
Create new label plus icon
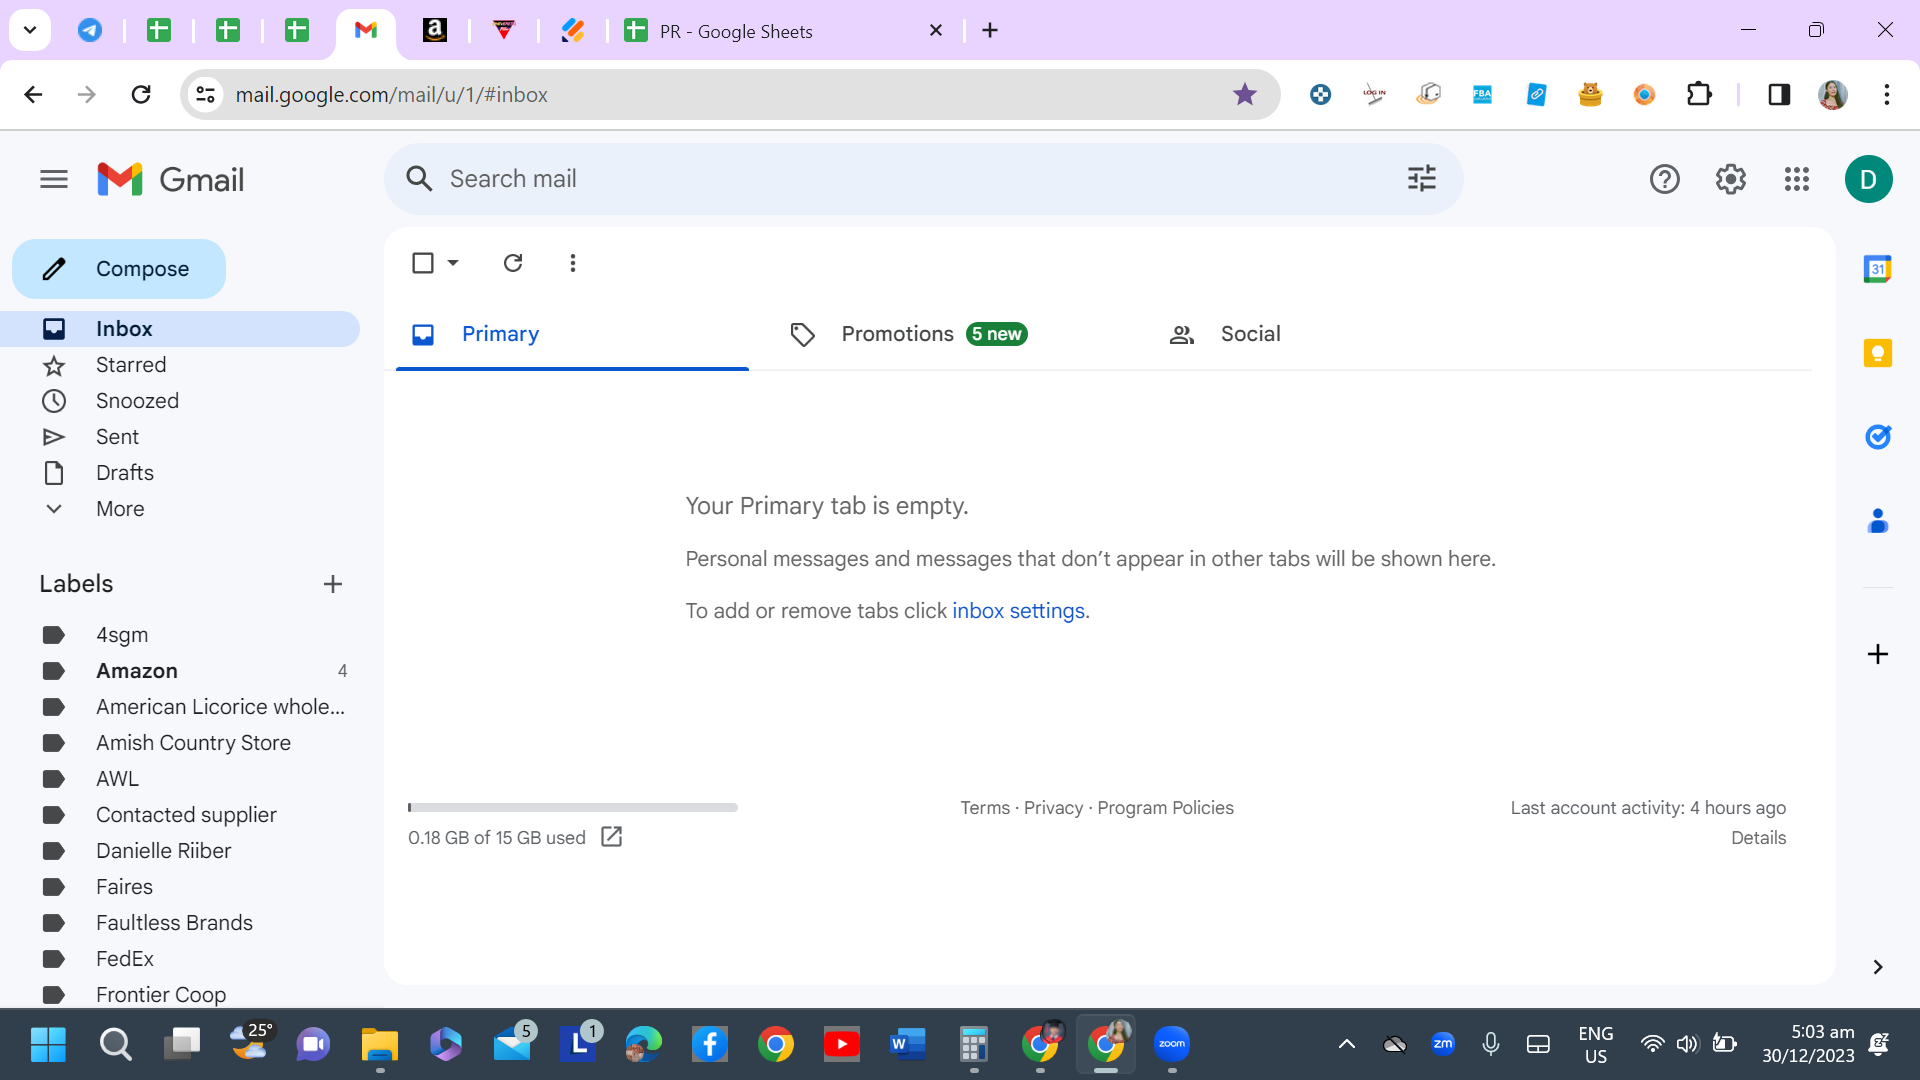tap(333, 584)
